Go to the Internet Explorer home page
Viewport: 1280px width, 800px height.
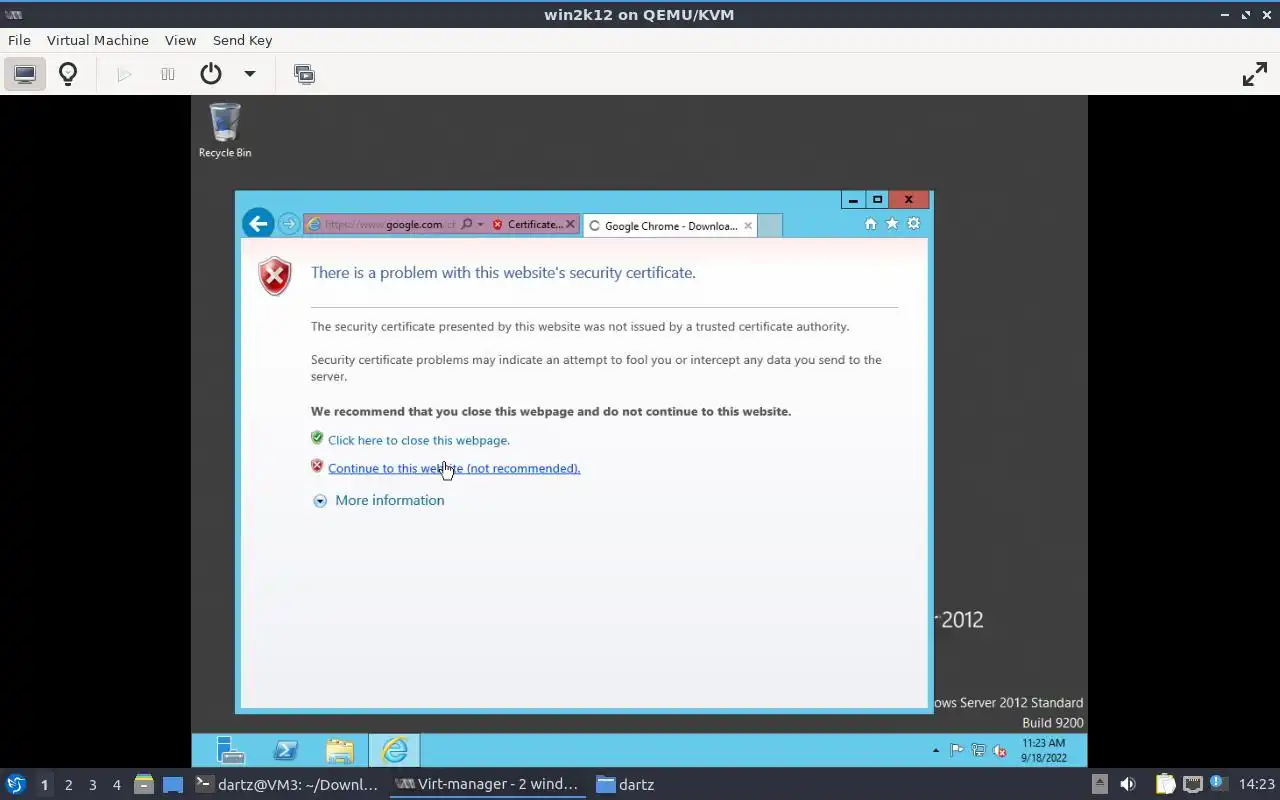tap(870, 224)
